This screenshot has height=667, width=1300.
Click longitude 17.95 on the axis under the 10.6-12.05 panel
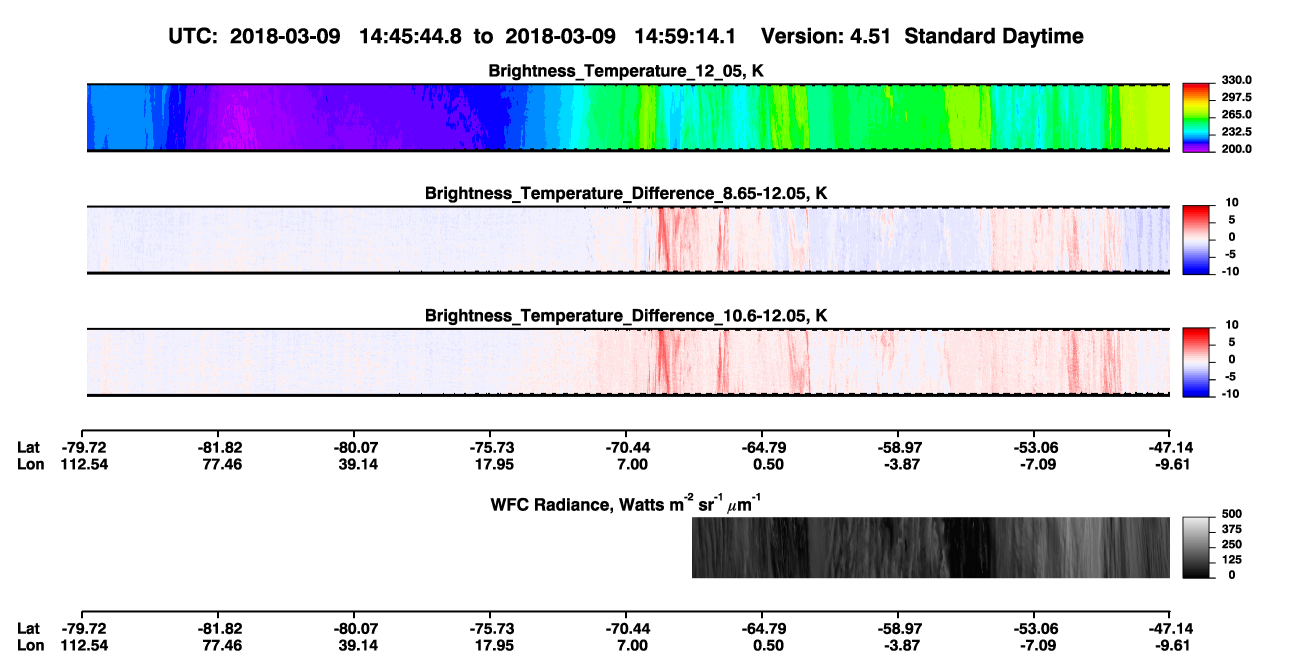click(x=492, y=464)
